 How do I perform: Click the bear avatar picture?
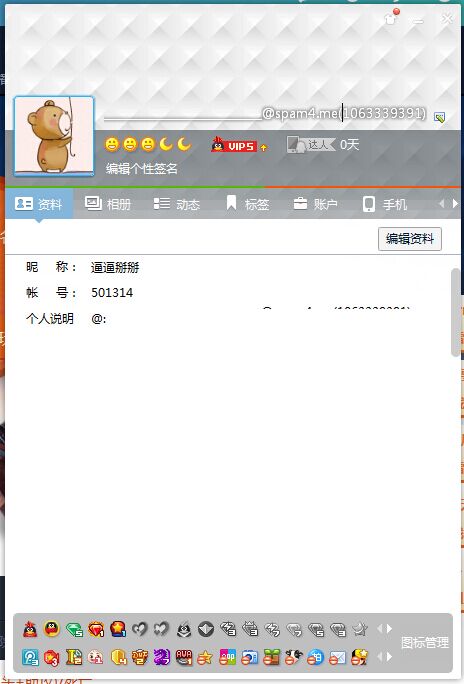tap(54, 136)
